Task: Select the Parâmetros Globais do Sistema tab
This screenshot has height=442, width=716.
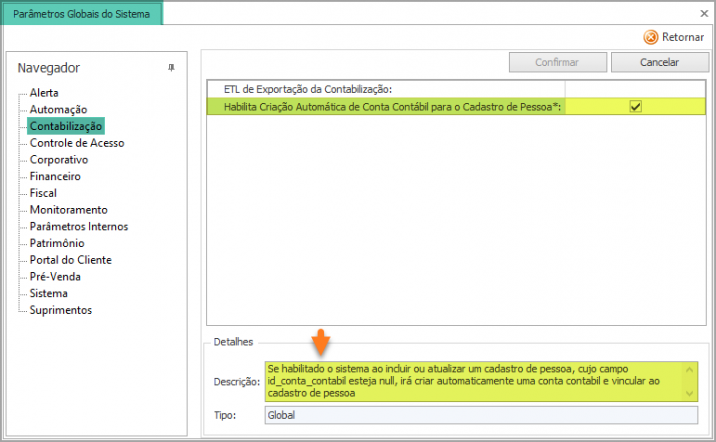Action: (82, 14)
